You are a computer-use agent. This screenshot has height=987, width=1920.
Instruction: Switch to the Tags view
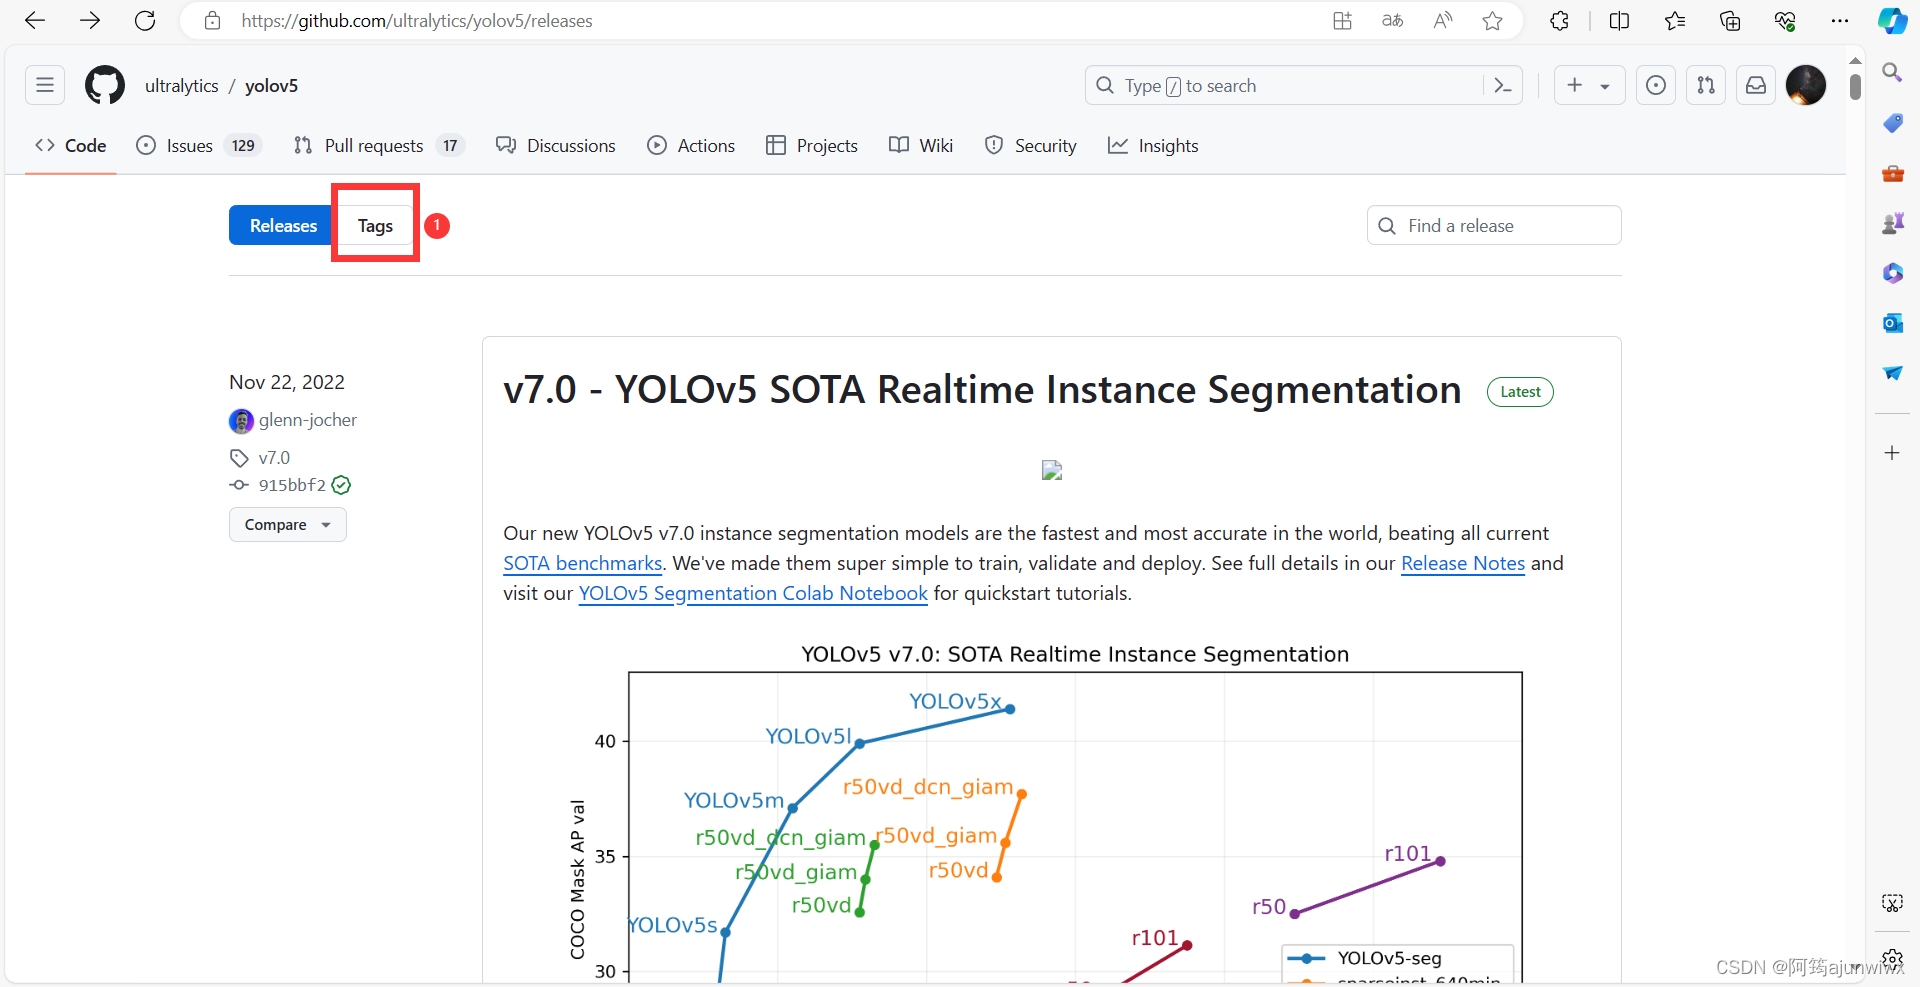click(x=375, y=225)
